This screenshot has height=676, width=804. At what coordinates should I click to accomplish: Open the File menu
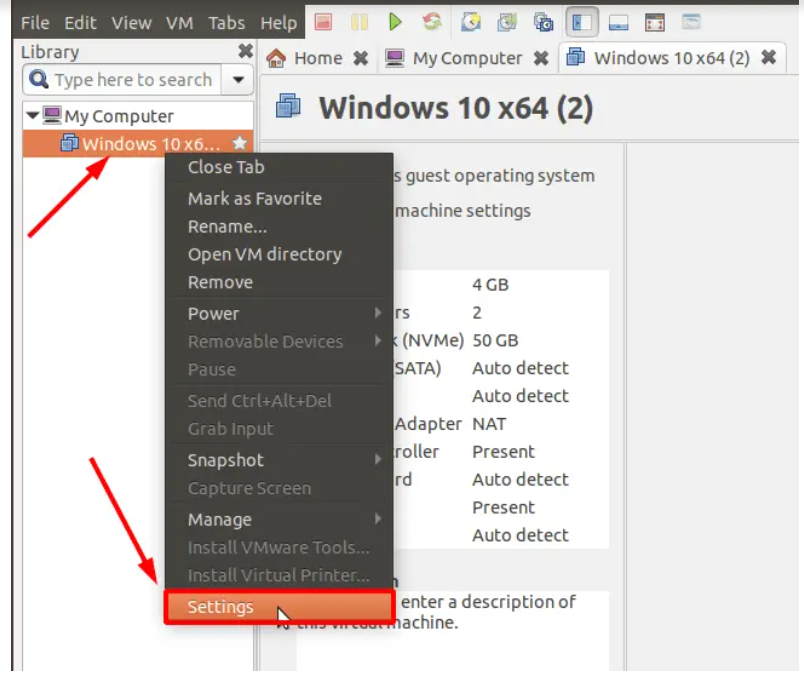click(x=35, y=23)
